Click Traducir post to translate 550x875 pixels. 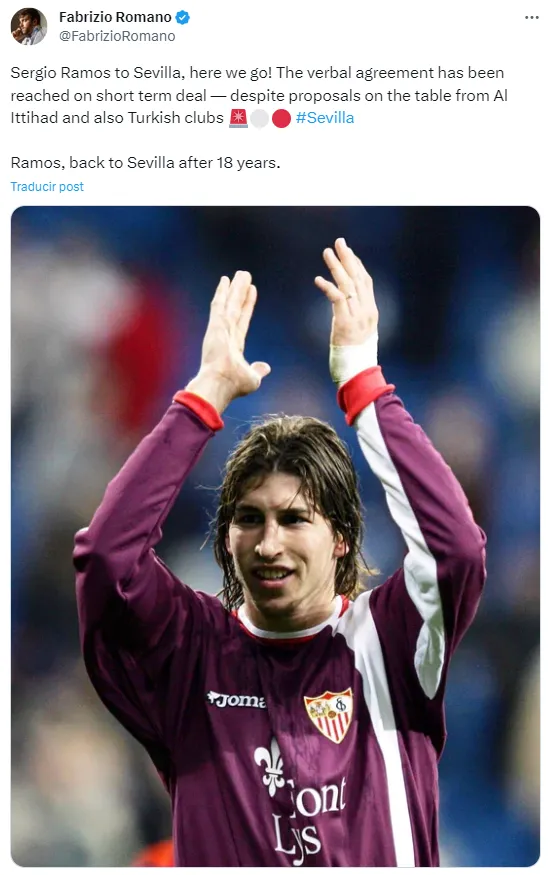point(47,186)
